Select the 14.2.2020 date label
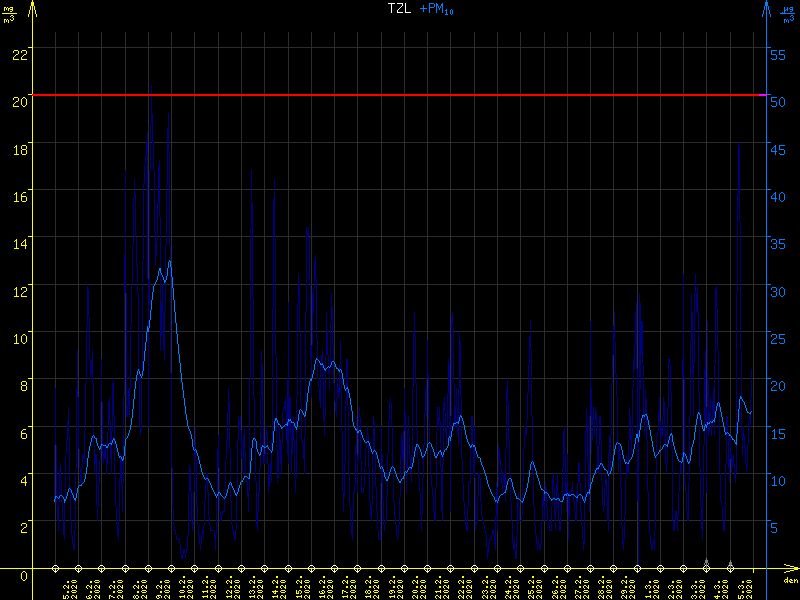Viewport: 800px width, 600px height. [276, 587]
